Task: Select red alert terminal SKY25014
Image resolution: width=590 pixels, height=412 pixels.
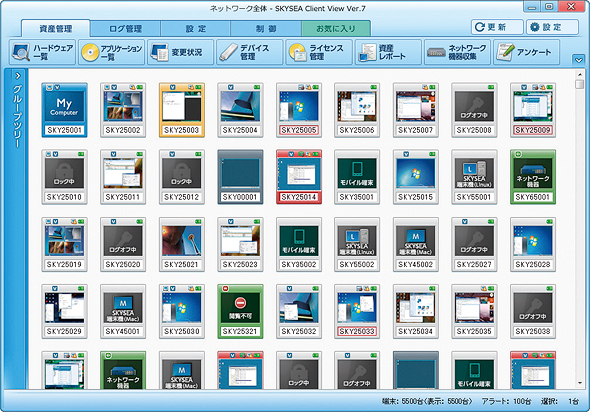Action: (299, 177)
